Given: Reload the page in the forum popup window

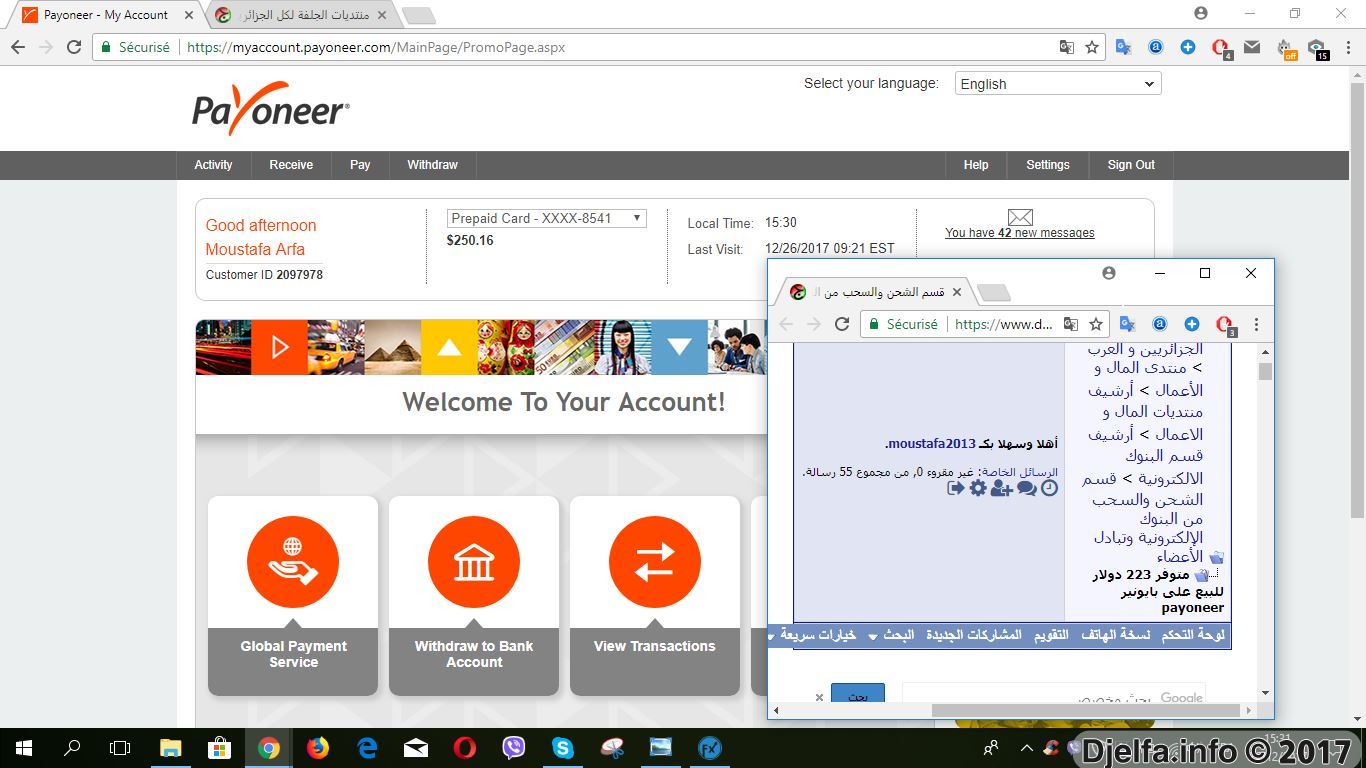Looking at the screenshot, I should 842,324.
